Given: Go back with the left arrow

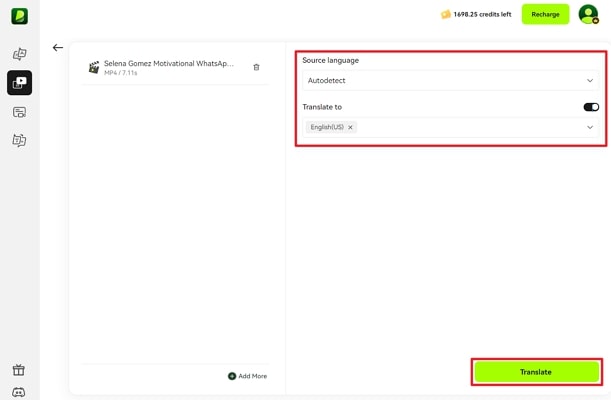Looking at the screenshot, I should (58, 48).
